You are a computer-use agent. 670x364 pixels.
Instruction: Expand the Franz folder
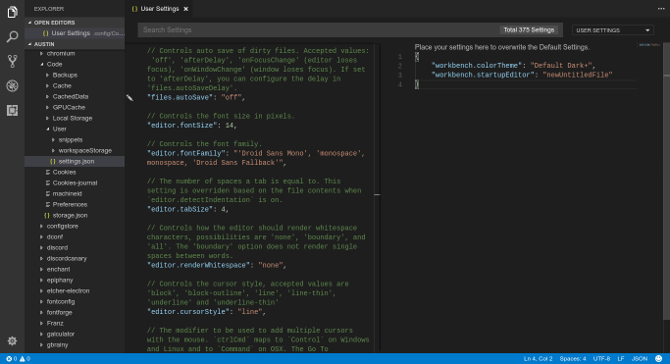(75, 323)
